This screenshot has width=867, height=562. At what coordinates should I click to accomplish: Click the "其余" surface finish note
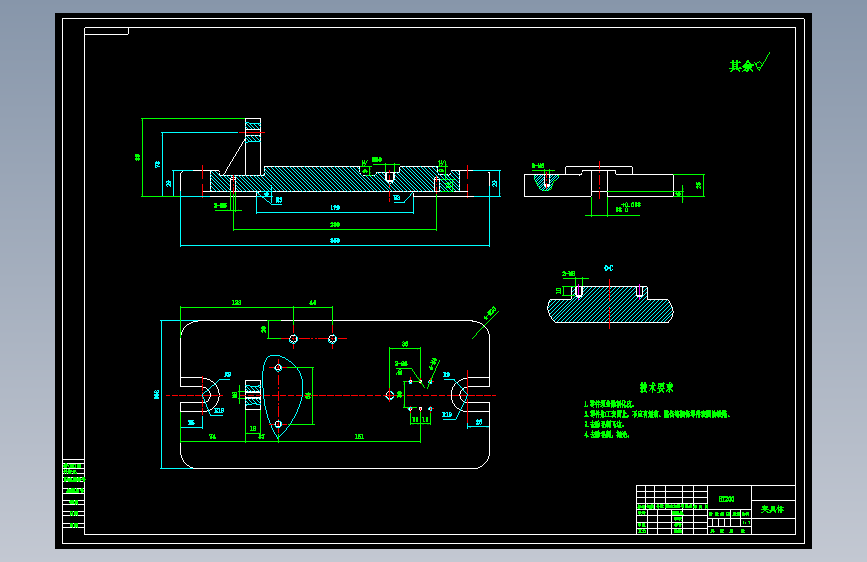pos(741,66)
